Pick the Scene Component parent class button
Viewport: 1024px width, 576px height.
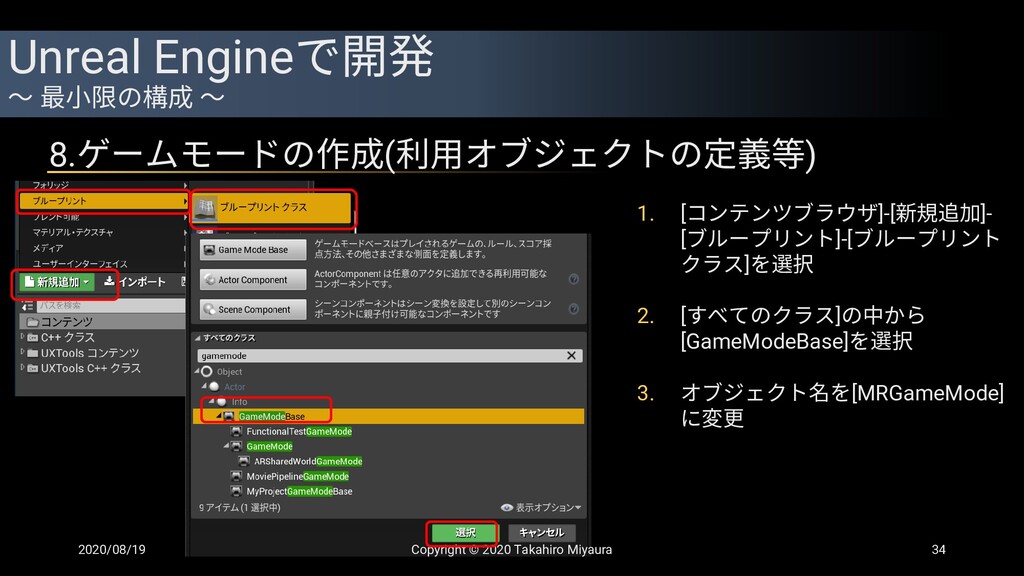click(253, 310)
